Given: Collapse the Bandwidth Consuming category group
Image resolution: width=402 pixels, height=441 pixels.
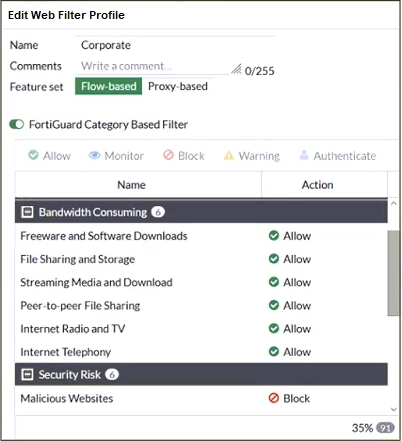Looking at the screenshot, I should (27, 212).
